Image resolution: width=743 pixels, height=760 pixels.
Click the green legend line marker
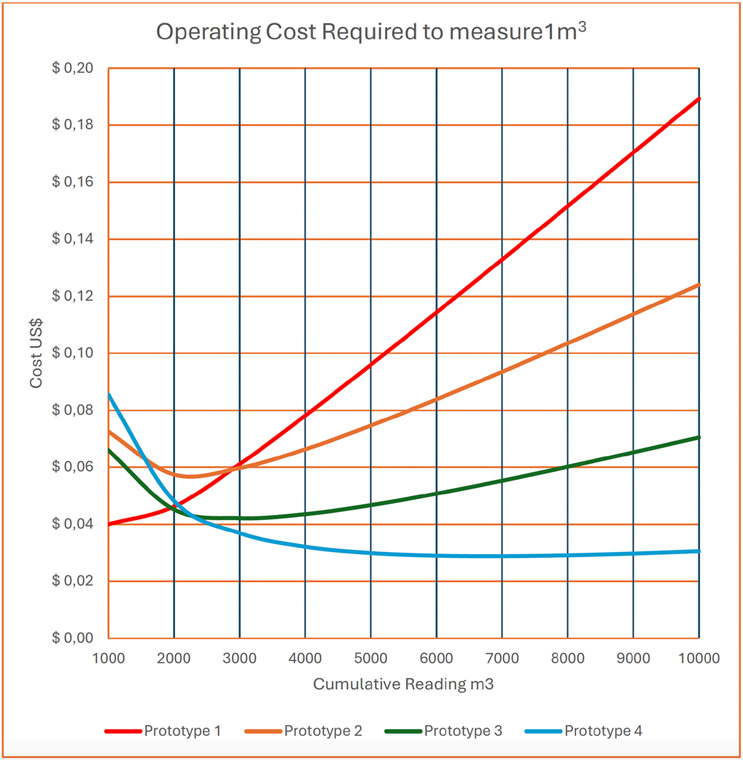[400, 731]
